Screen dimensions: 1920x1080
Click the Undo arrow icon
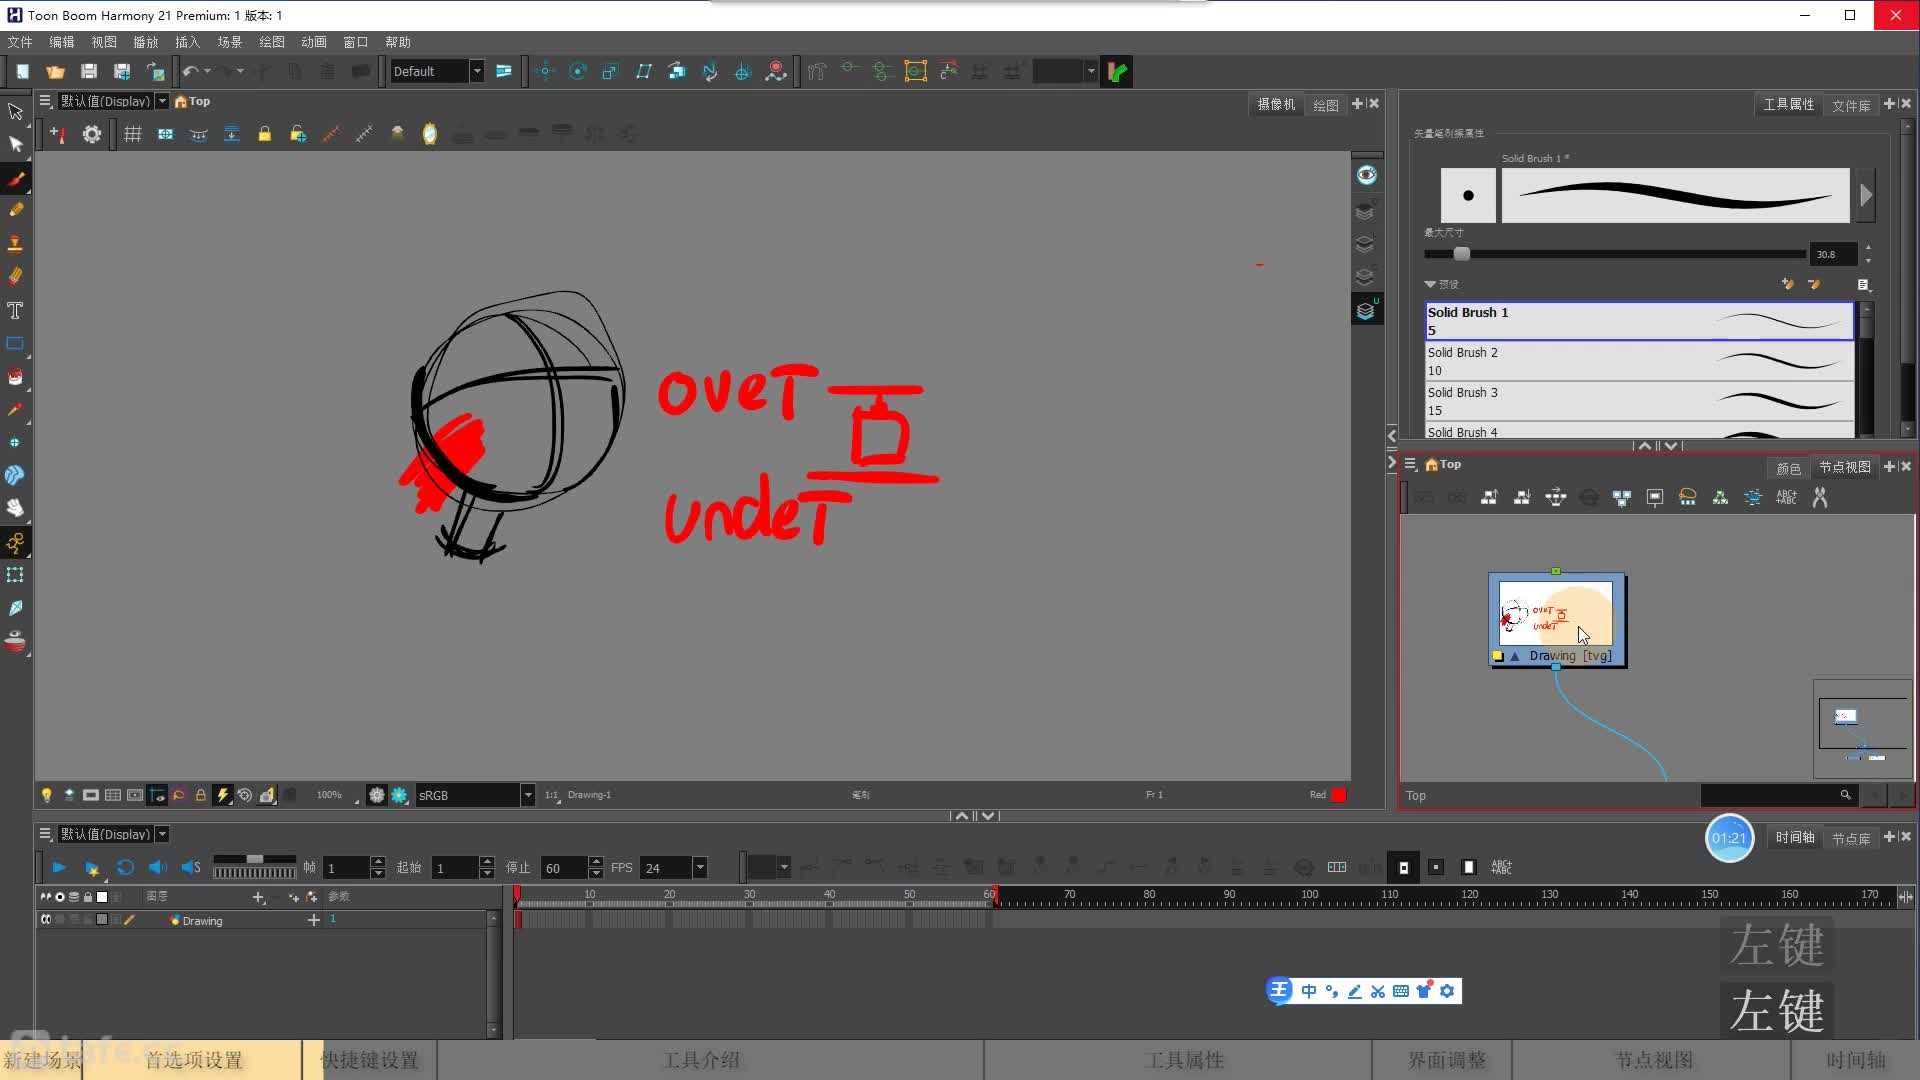coord(190,71)
